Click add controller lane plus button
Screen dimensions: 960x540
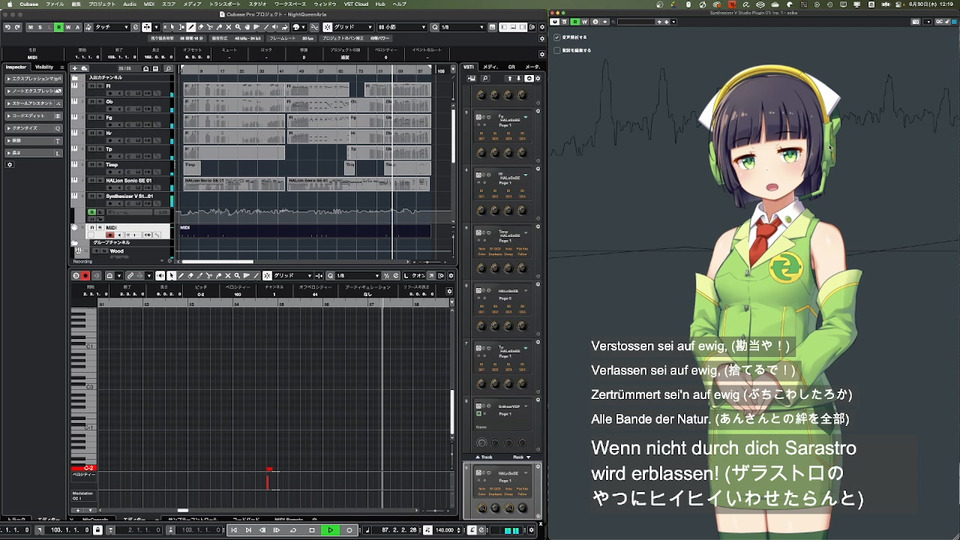(77, 510)
